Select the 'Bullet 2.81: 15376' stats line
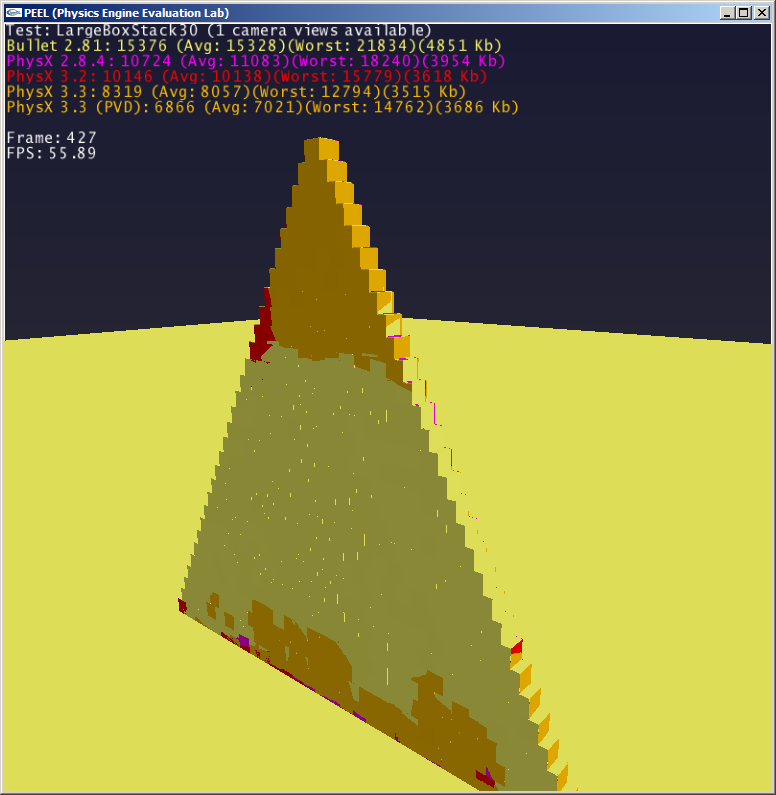This screenshot has width=776, height=795. [x=254, y=46]
